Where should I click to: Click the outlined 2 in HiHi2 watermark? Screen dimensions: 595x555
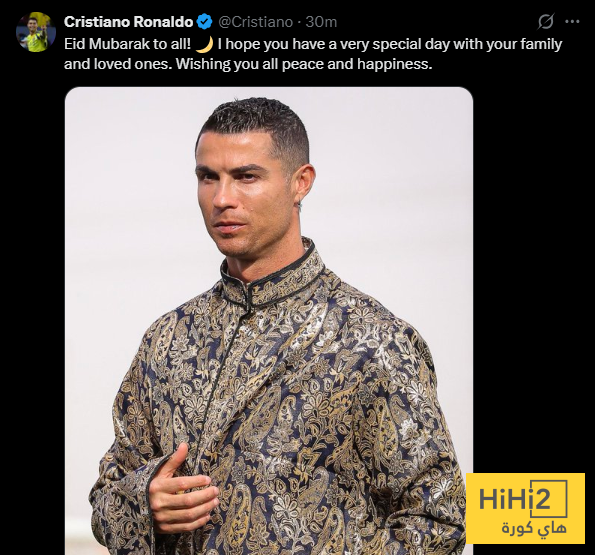541,499
